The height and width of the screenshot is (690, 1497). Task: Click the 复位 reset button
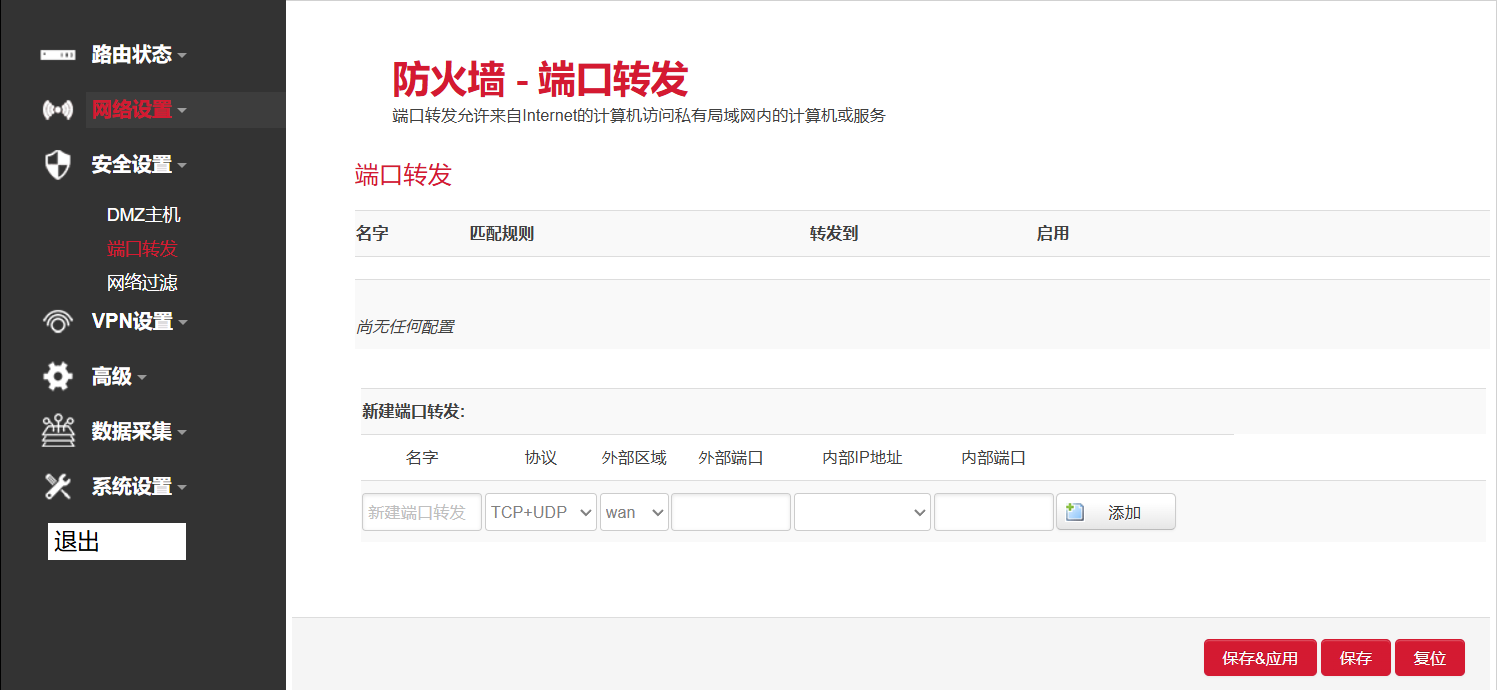click(x=1430, y=657)
